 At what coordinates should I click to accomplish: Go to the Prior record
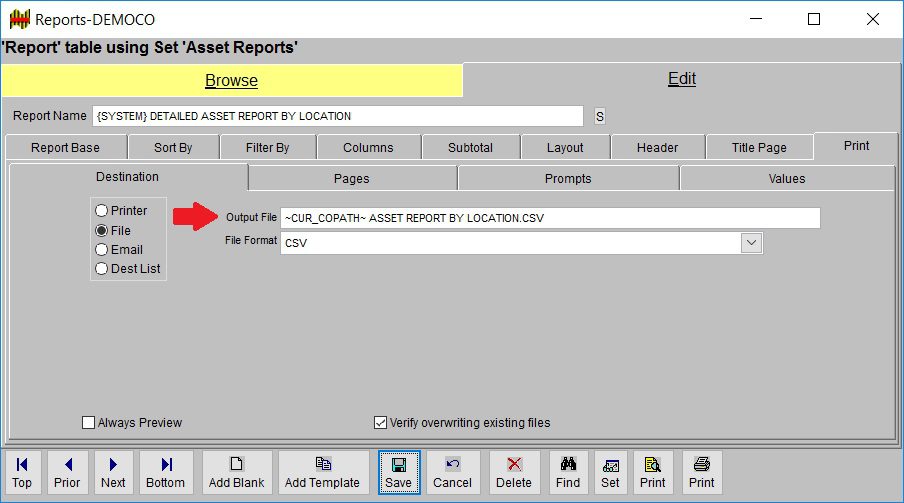(x=67, y=472)
